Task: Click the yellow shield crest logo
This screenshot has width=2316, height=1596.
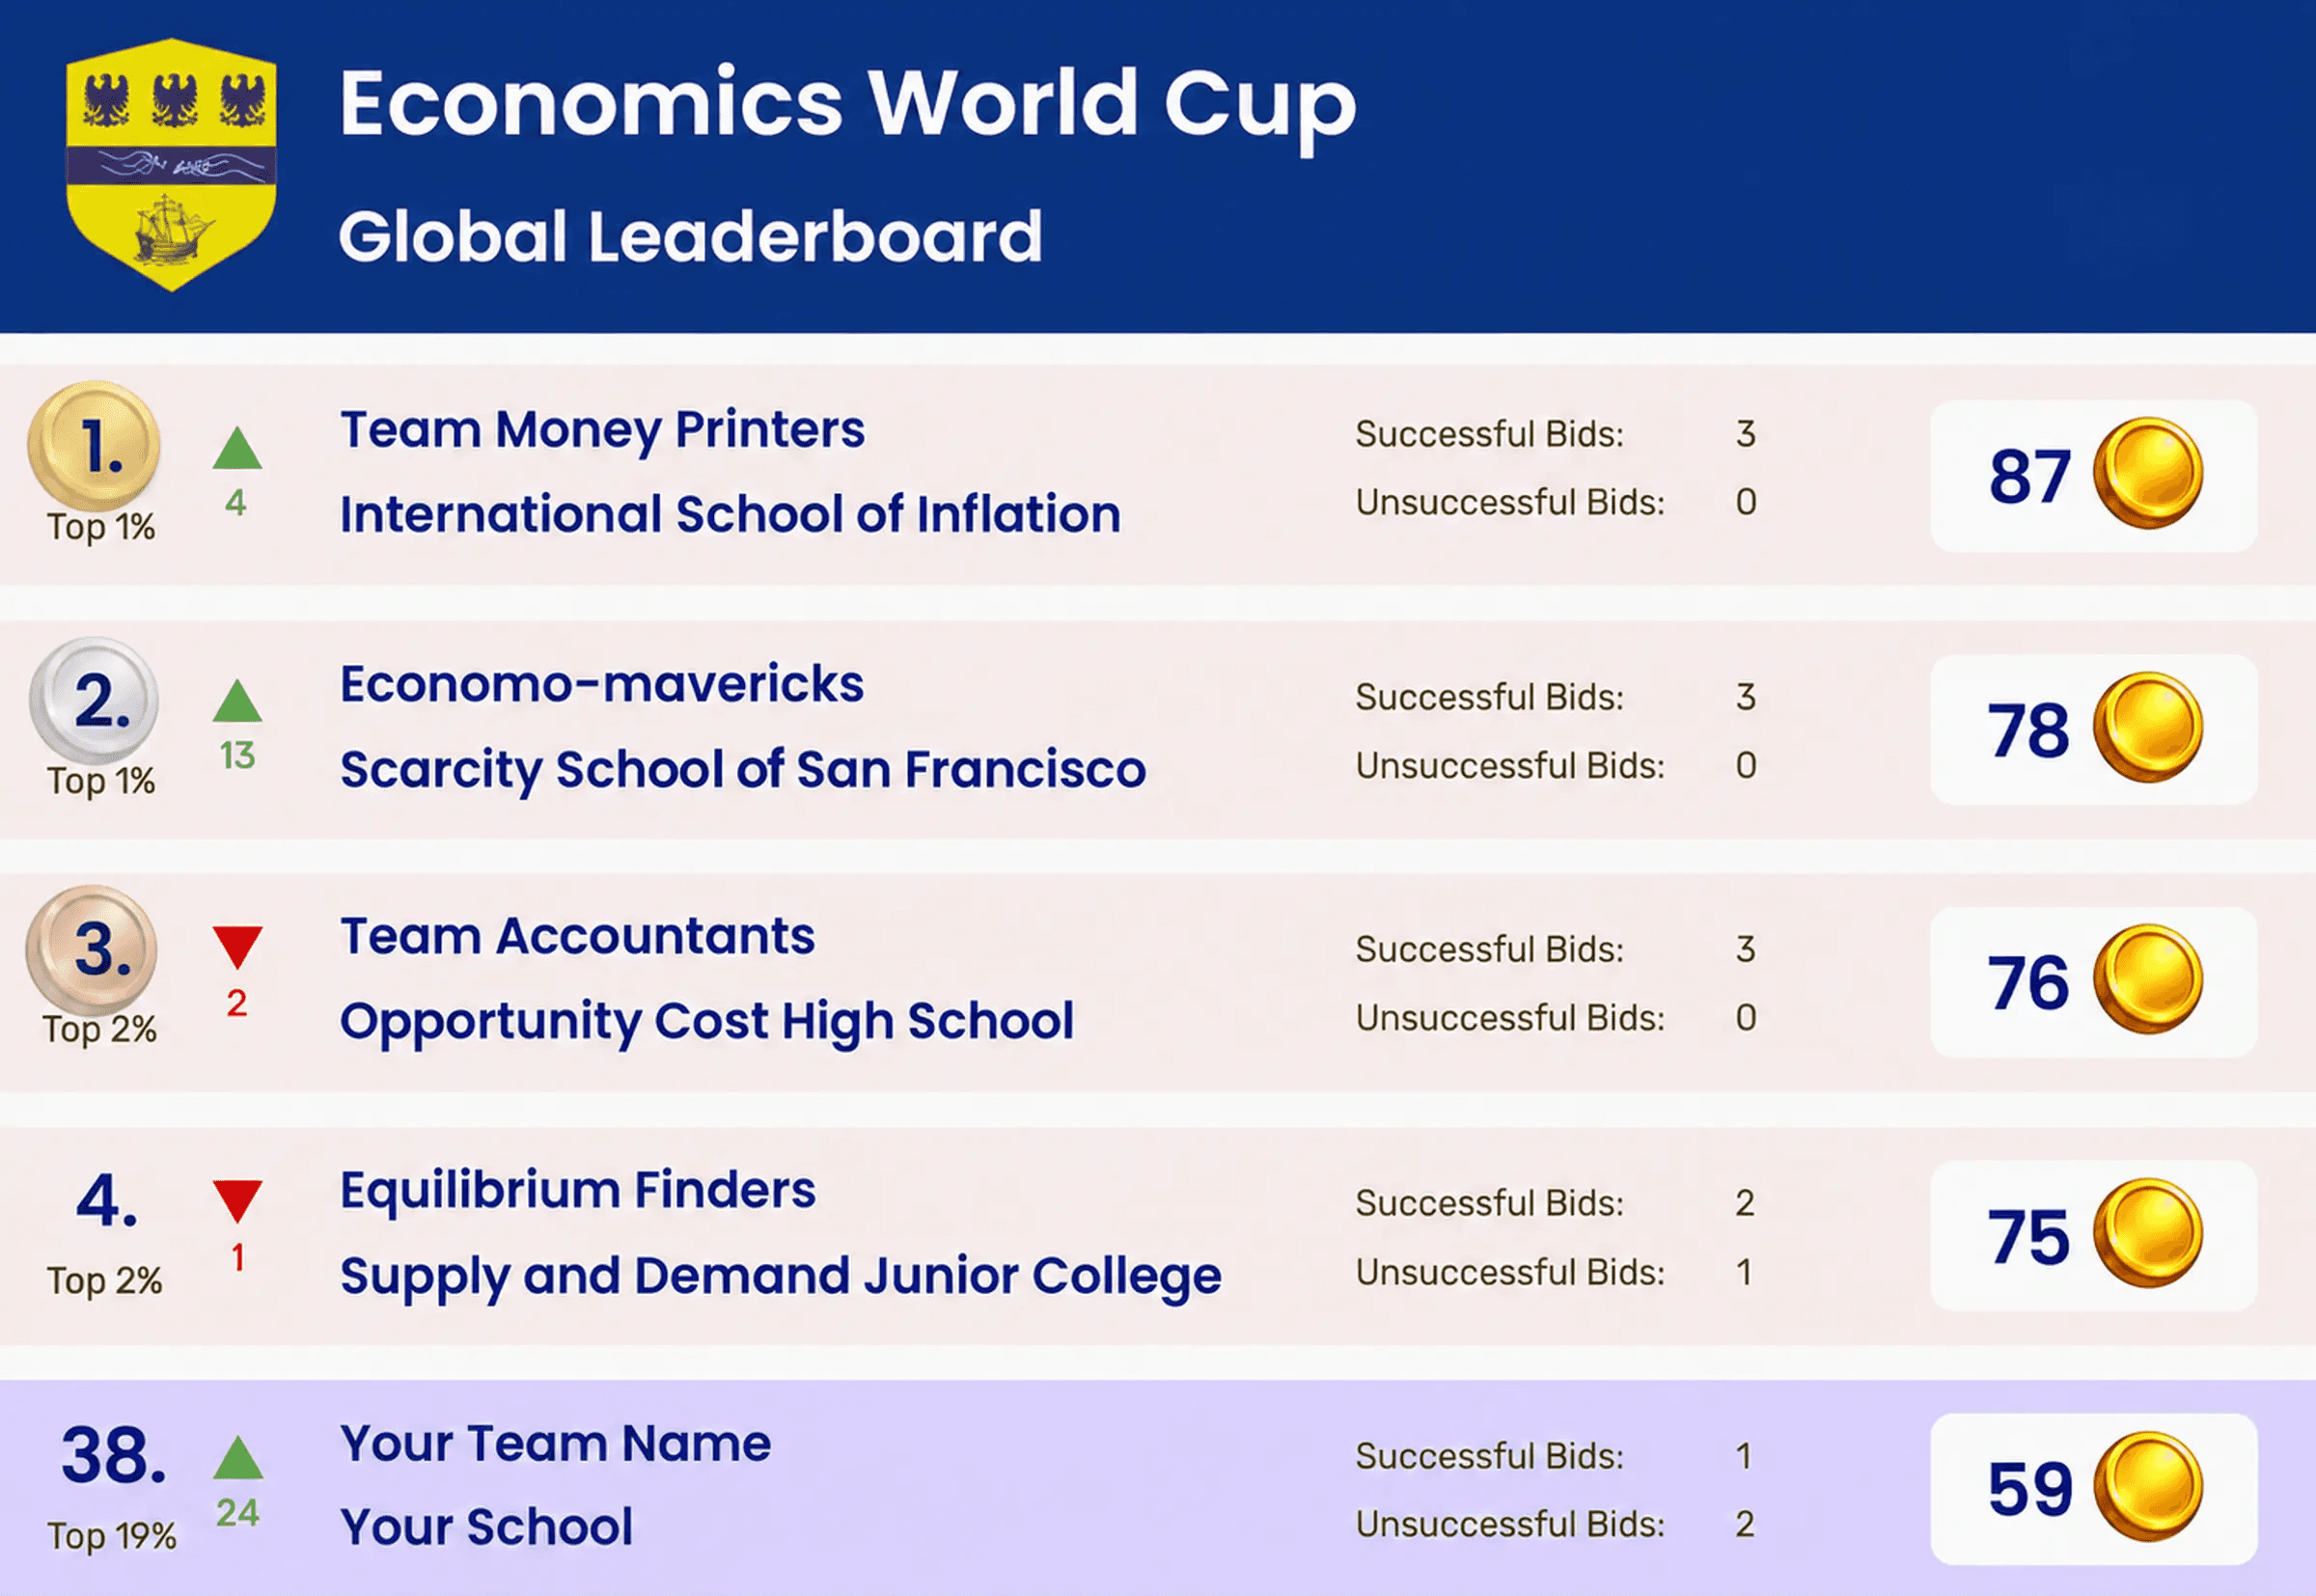Action: pyautogui.click(x=171, y=165)
